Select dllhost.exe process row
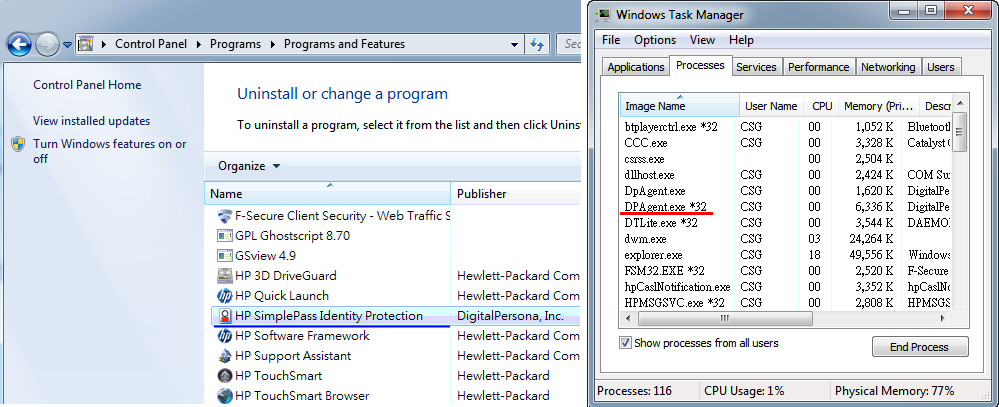The height and width of the screenshot is (407, 999). click(786, 175)
